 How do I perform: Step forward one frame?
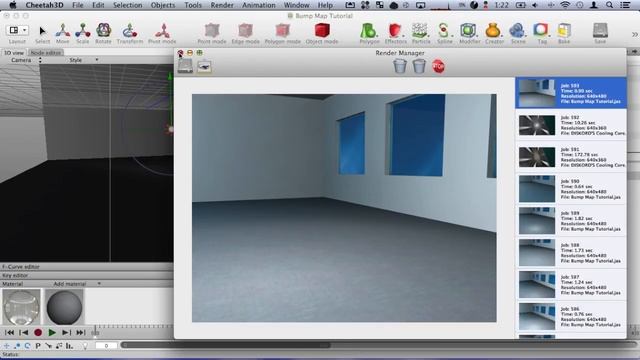tap(66, 333)
